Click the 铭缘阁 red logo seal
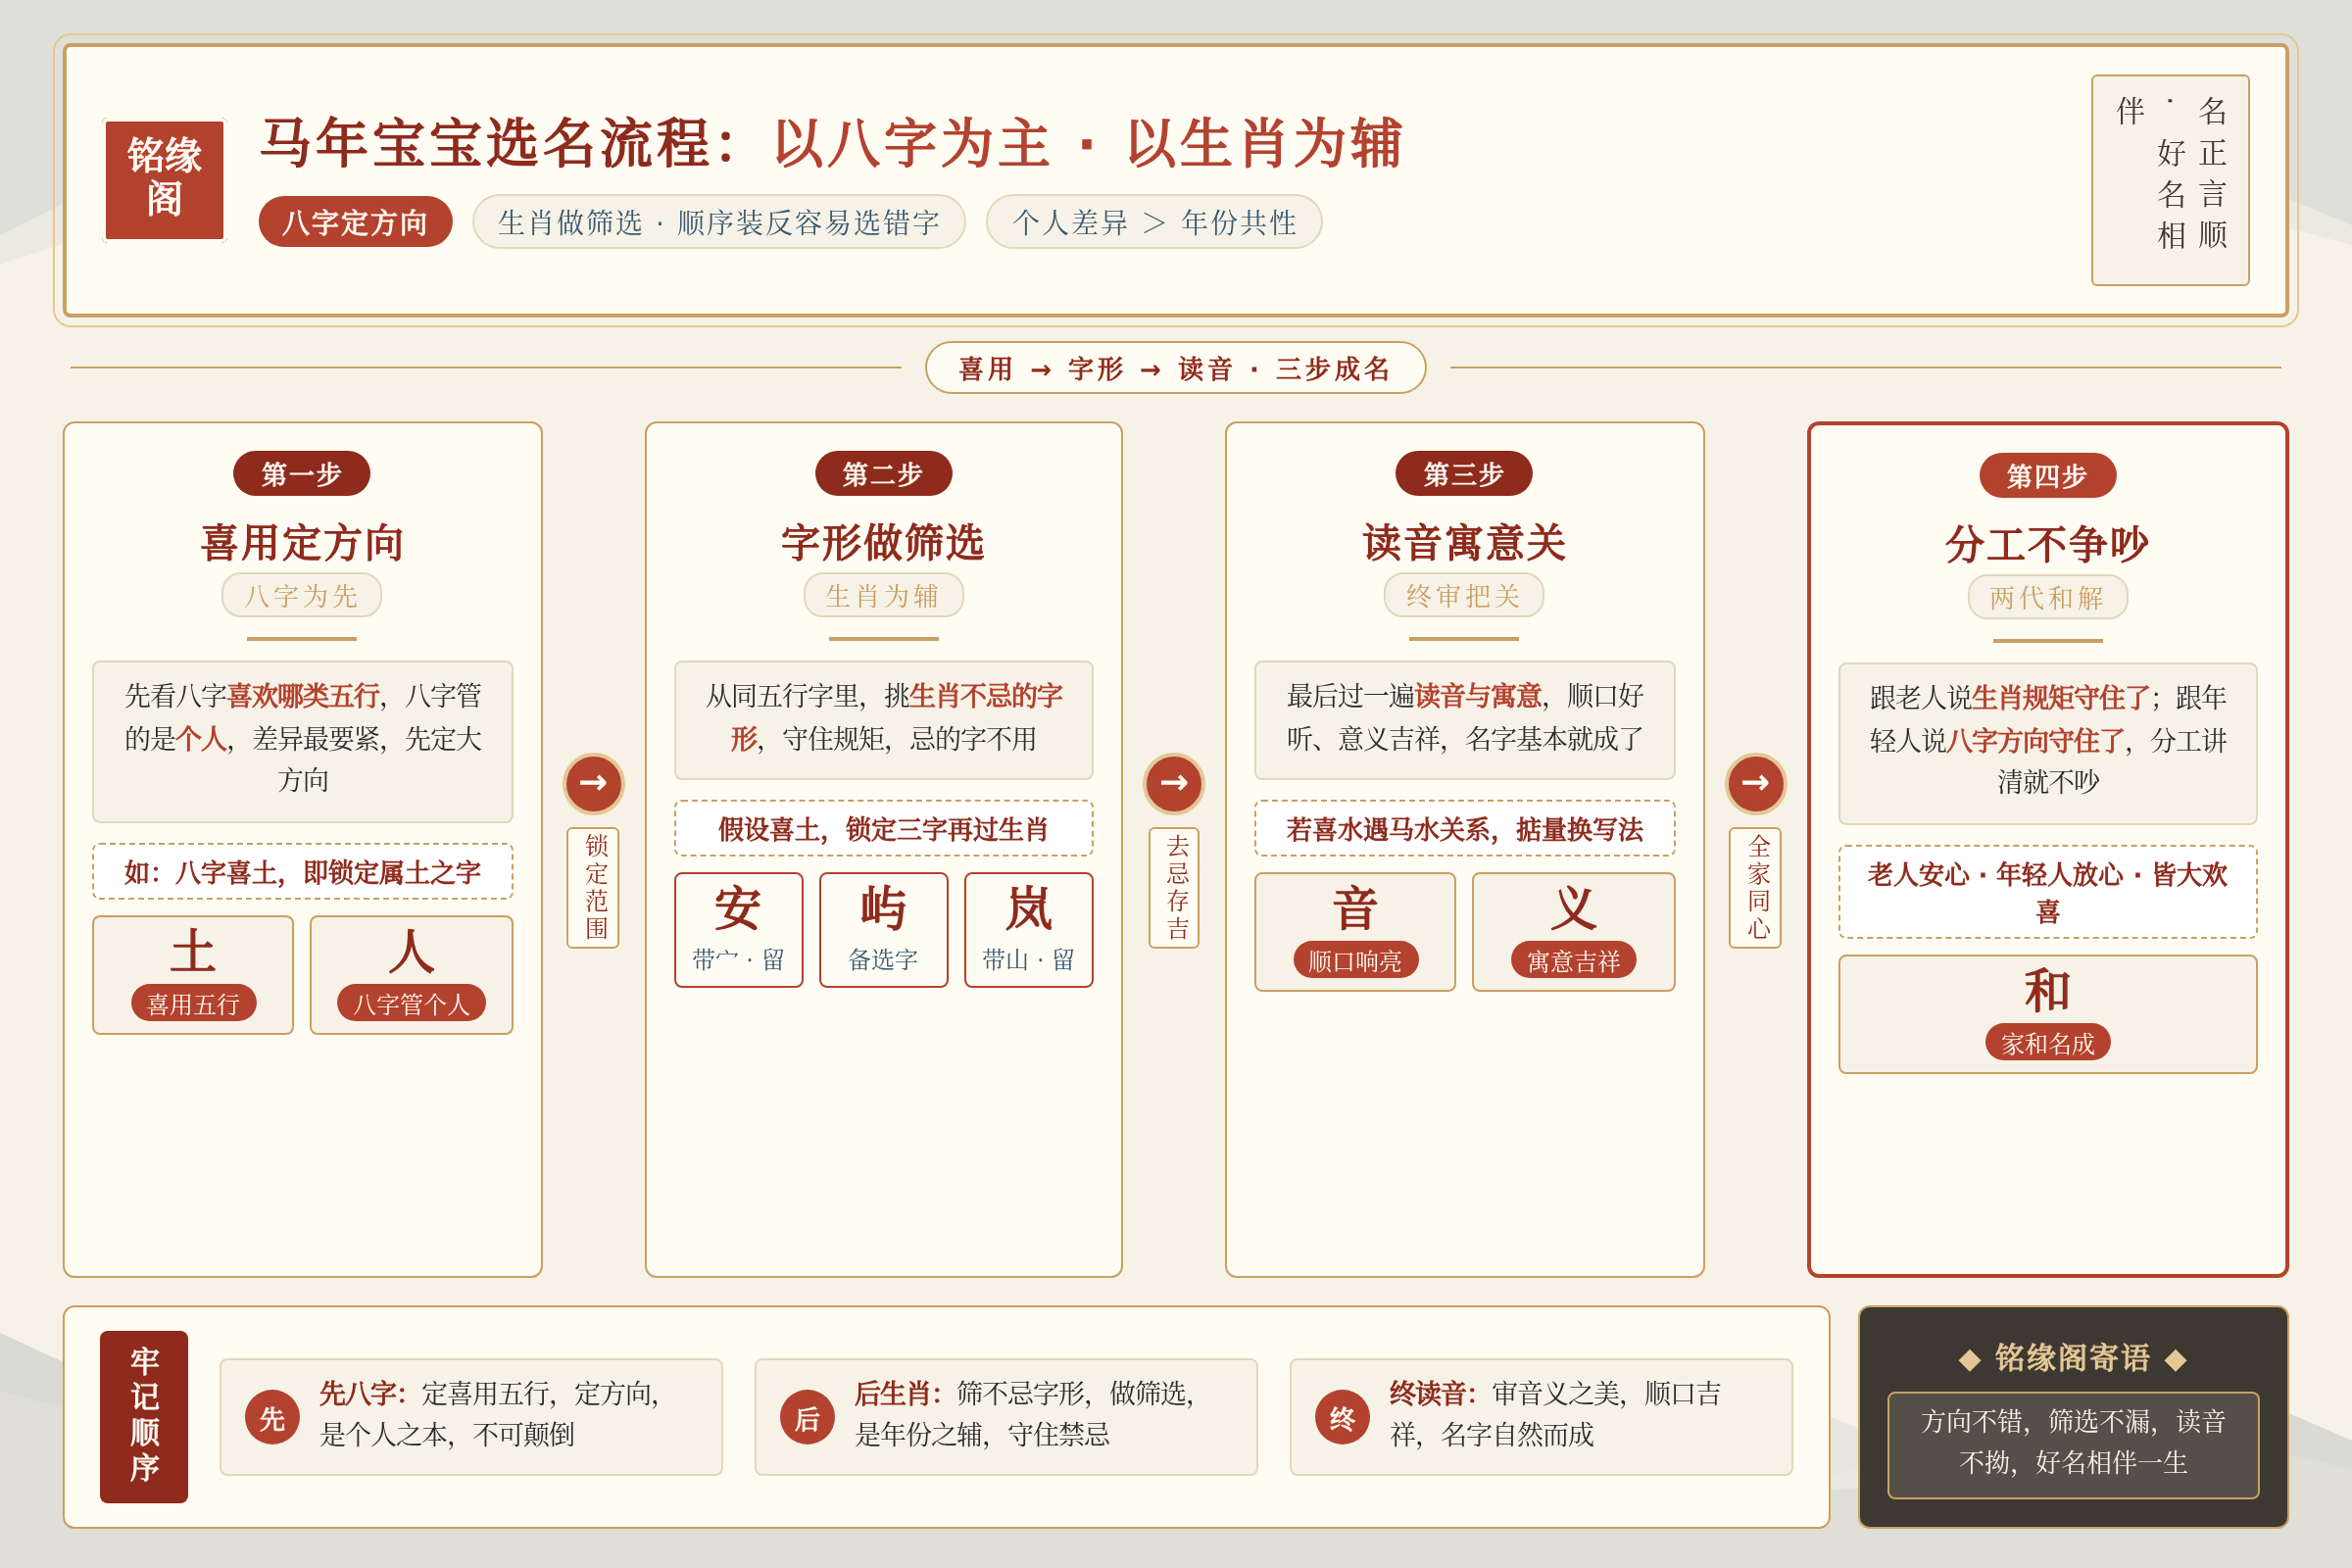2352x1568 pixels. (165, 180)
